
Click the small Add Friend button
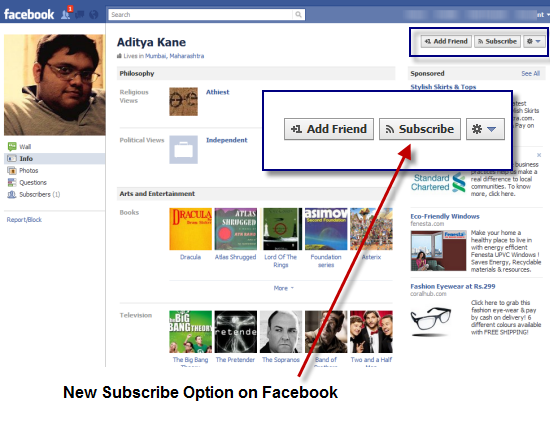tap(446, 41)
